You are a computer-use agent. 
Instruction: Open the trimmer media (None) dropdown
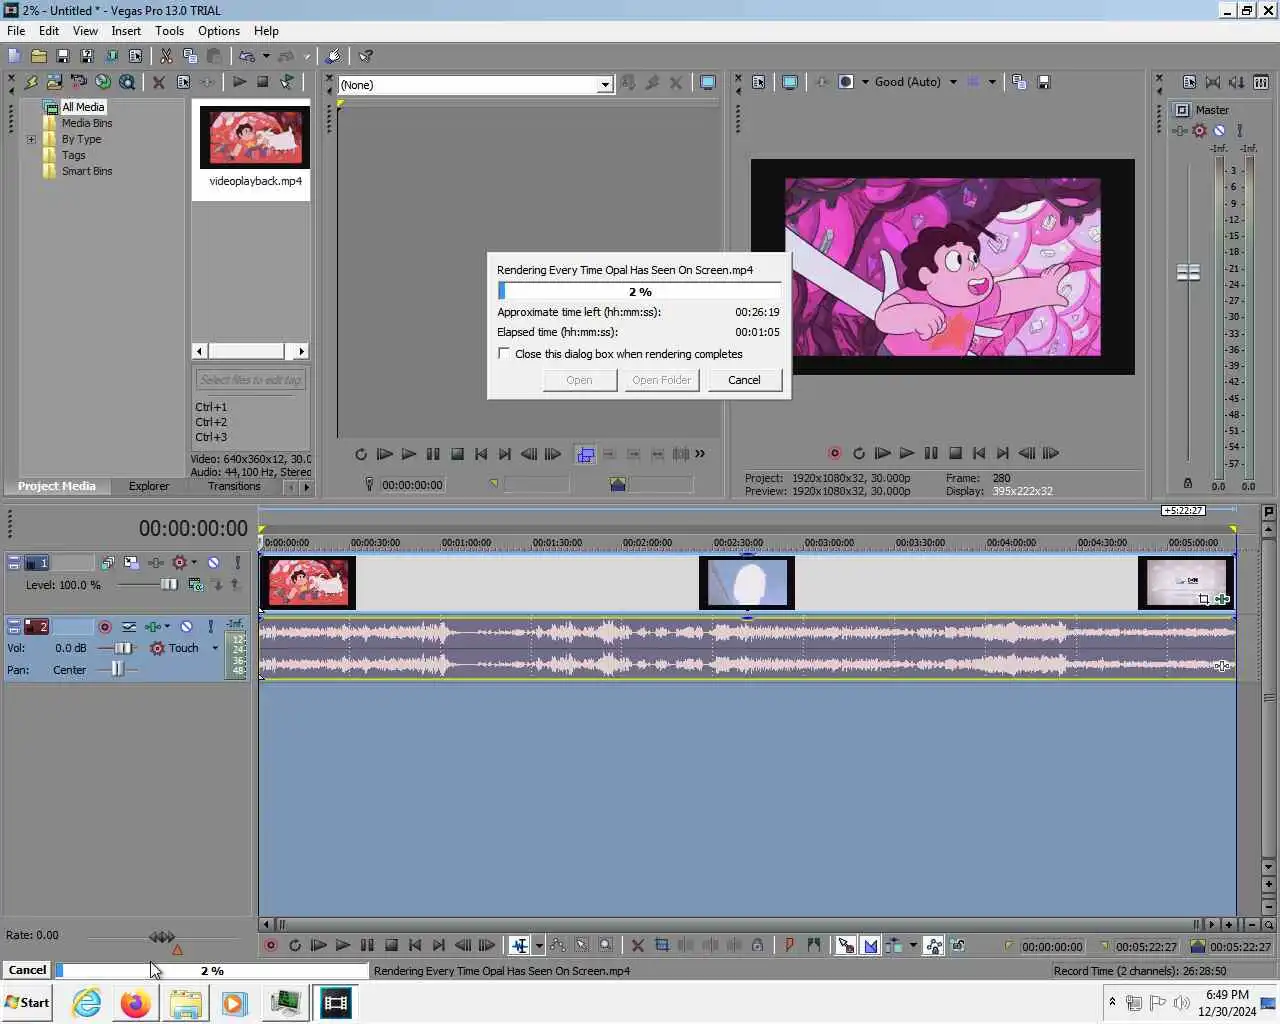point(605,85)
